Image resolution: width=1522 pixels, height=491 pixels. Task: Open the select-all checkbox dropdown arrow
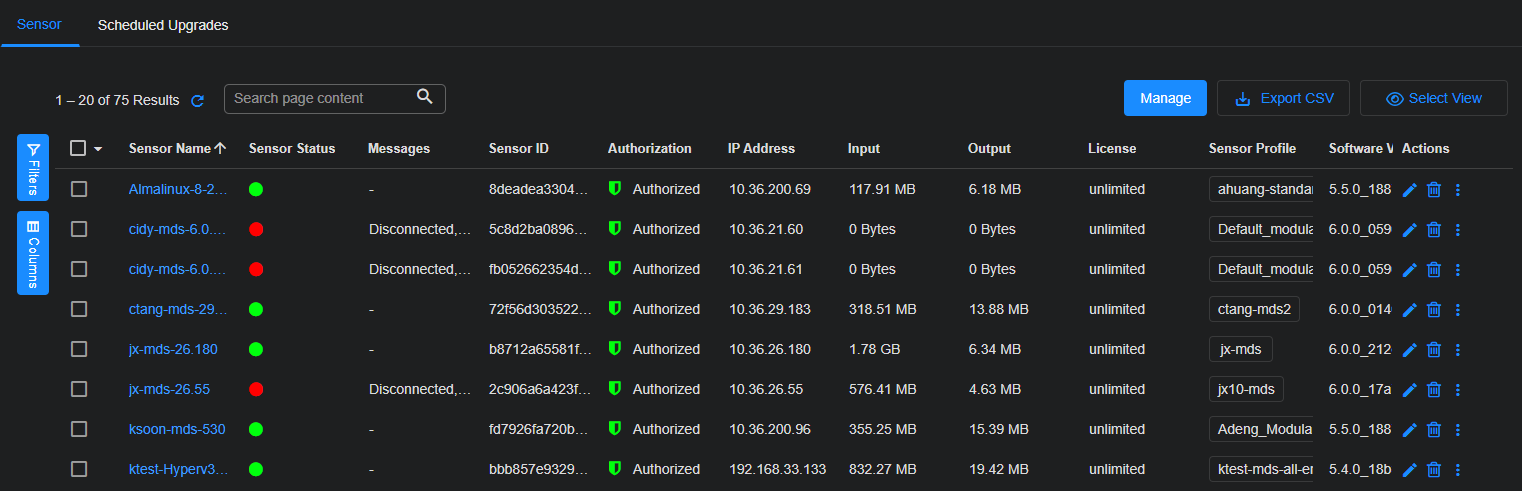pos(98,149)
